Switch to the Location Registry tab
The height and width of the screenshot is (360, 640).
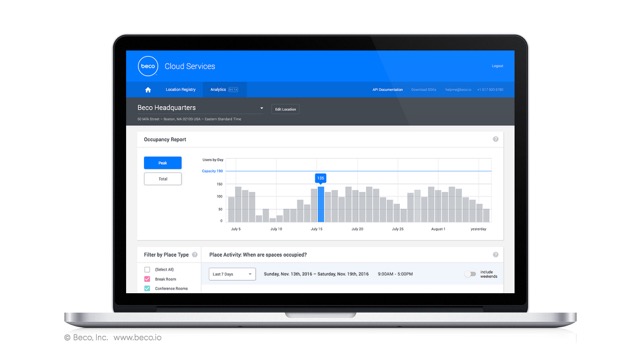pos(180,90)
